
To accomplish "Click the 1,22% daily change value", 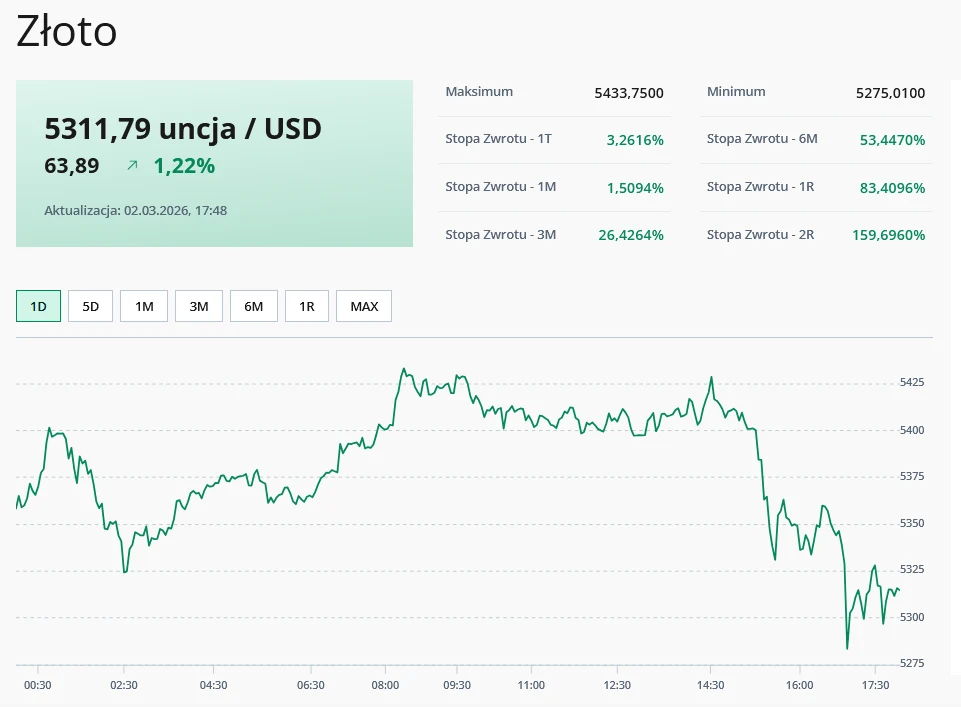I will [x=184, y=166].
